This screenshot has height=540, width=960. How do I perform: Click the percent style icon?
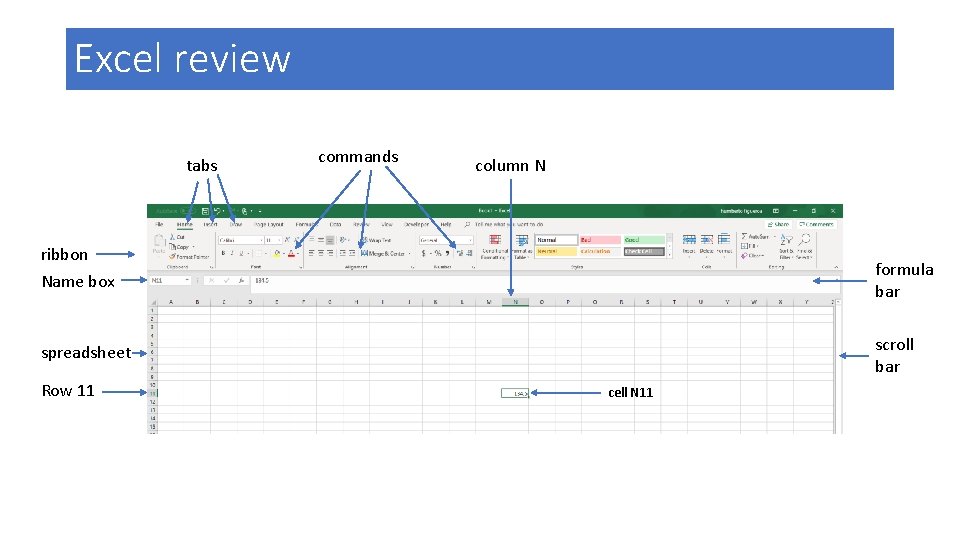[438, 253]
